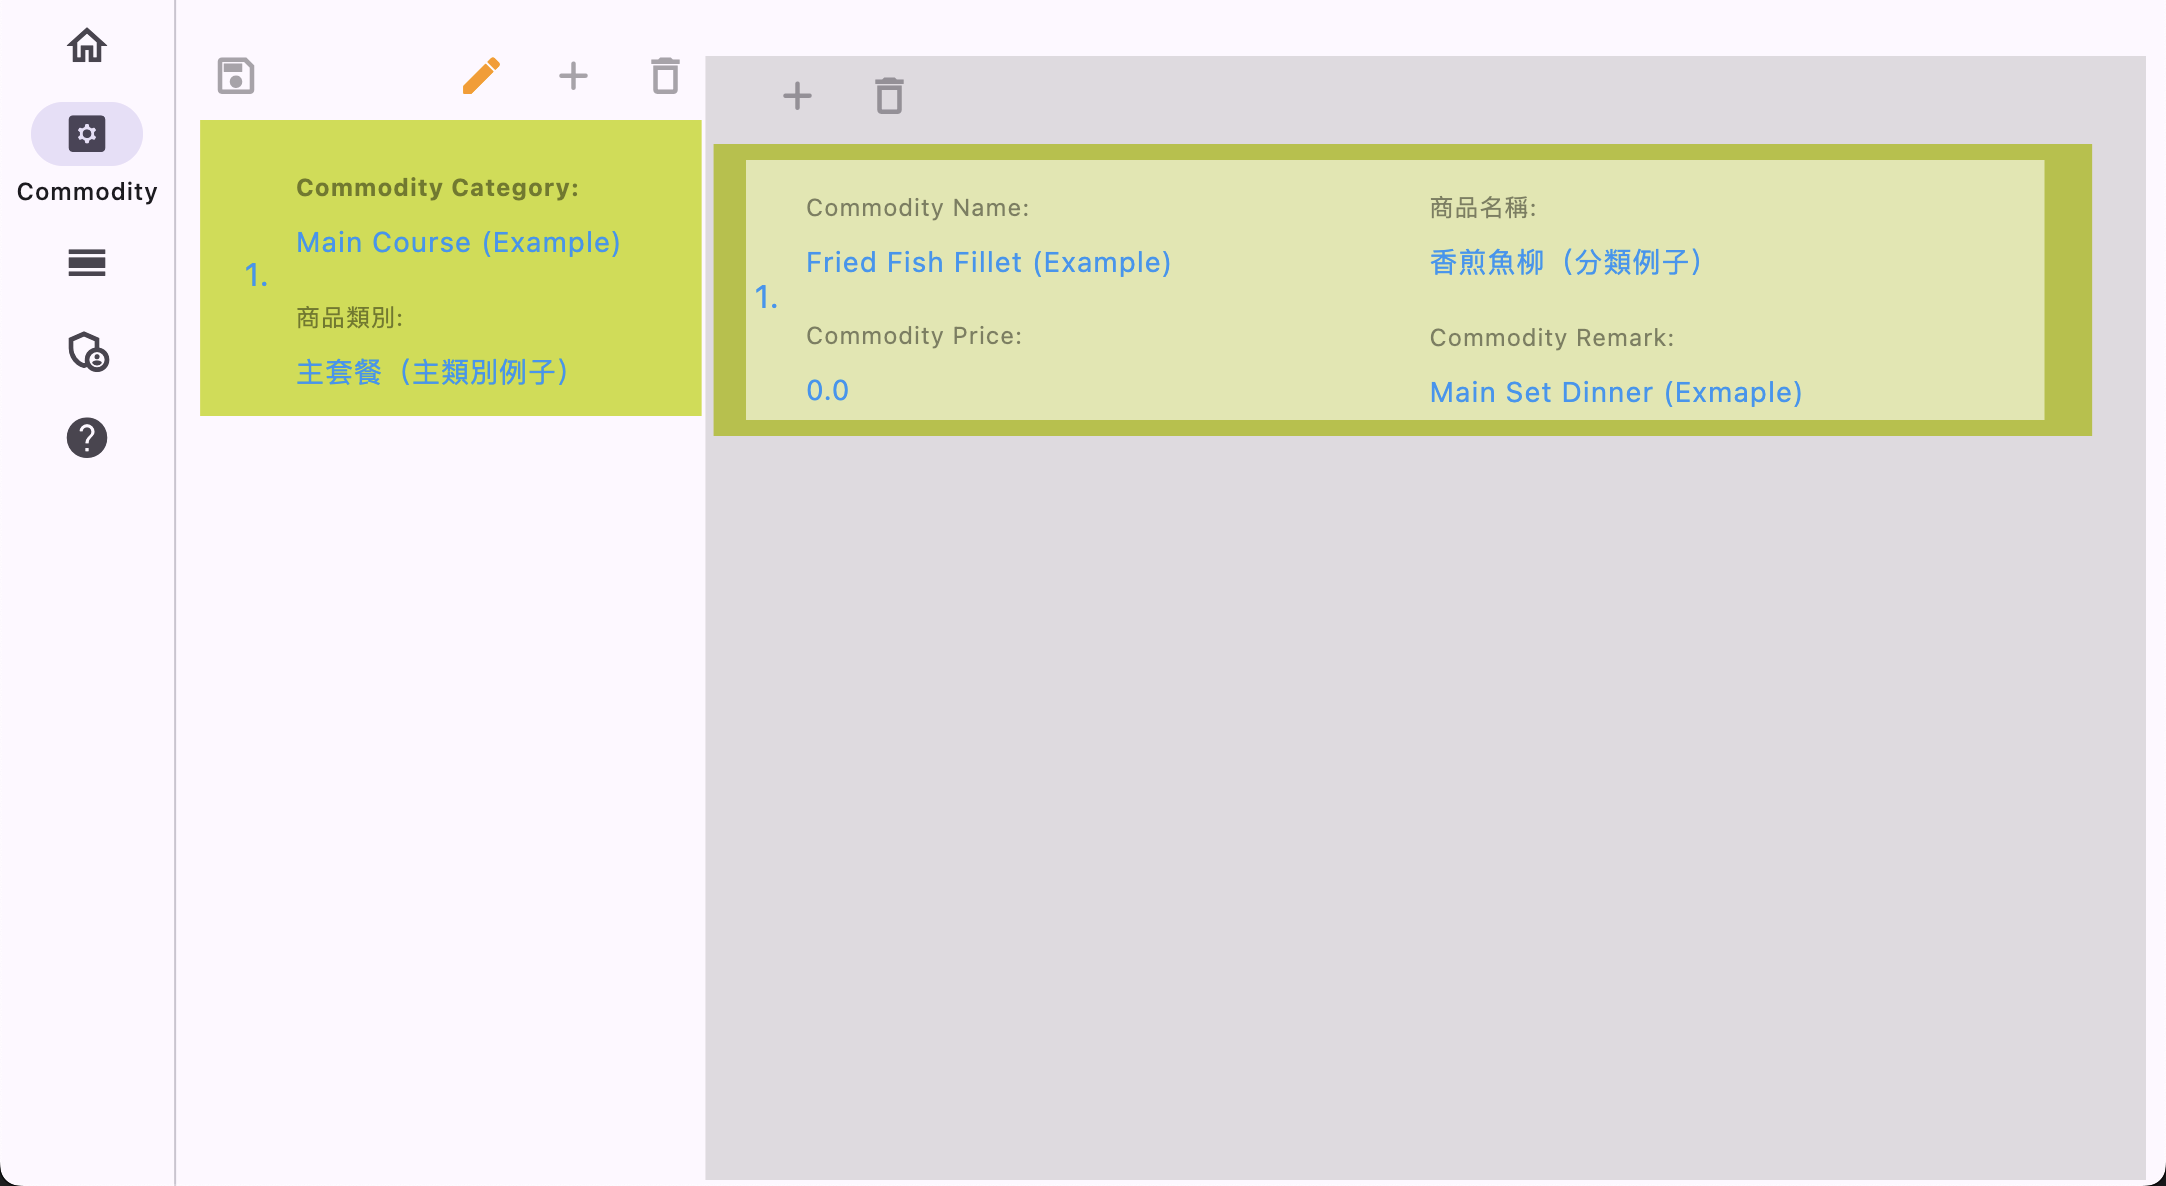Click the add plus icon in right panel

click(x=797, y=95)
